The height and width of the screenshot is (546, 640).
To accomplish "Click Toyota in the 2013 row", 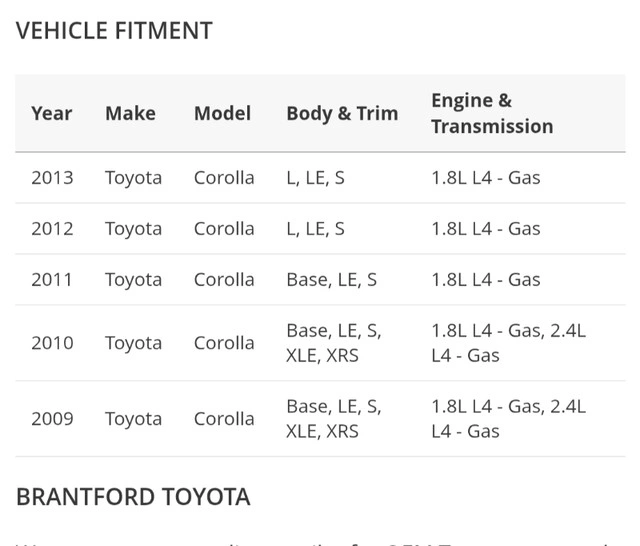I will click(x=133, y=178).
